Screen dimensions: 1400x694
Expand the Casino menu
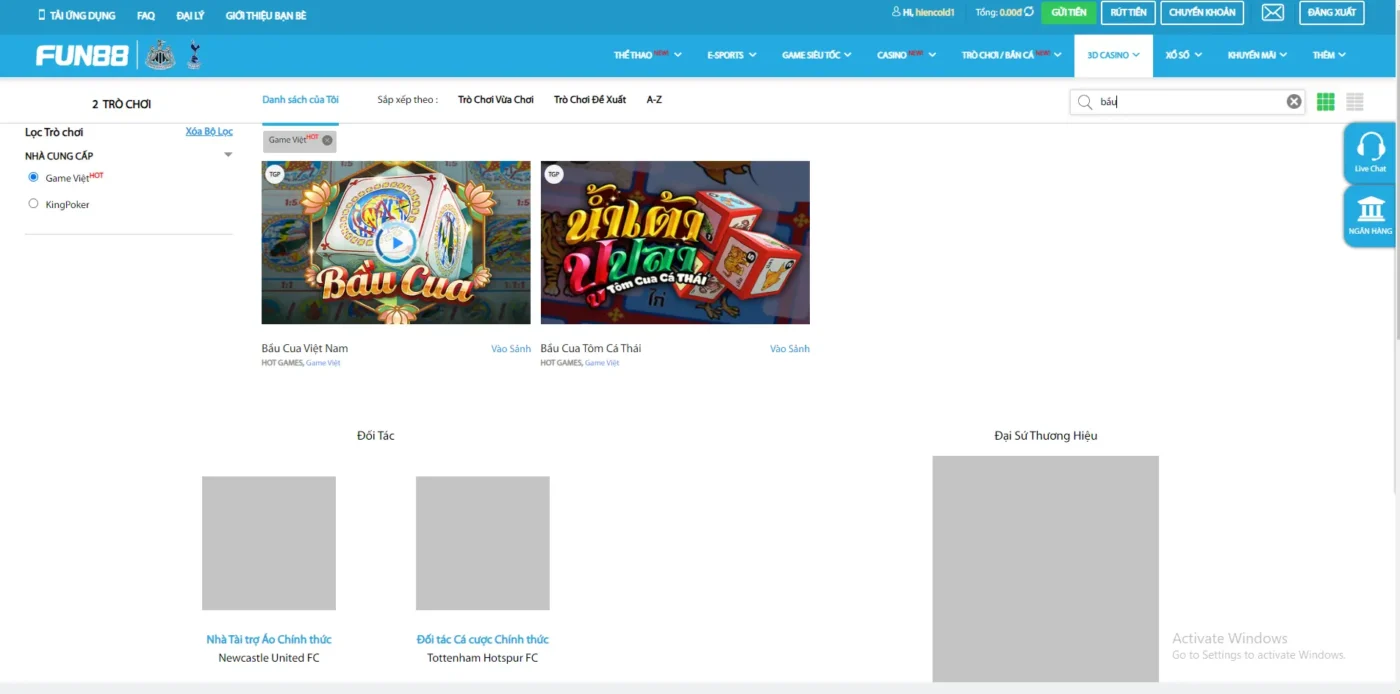[x=906, y=55]
